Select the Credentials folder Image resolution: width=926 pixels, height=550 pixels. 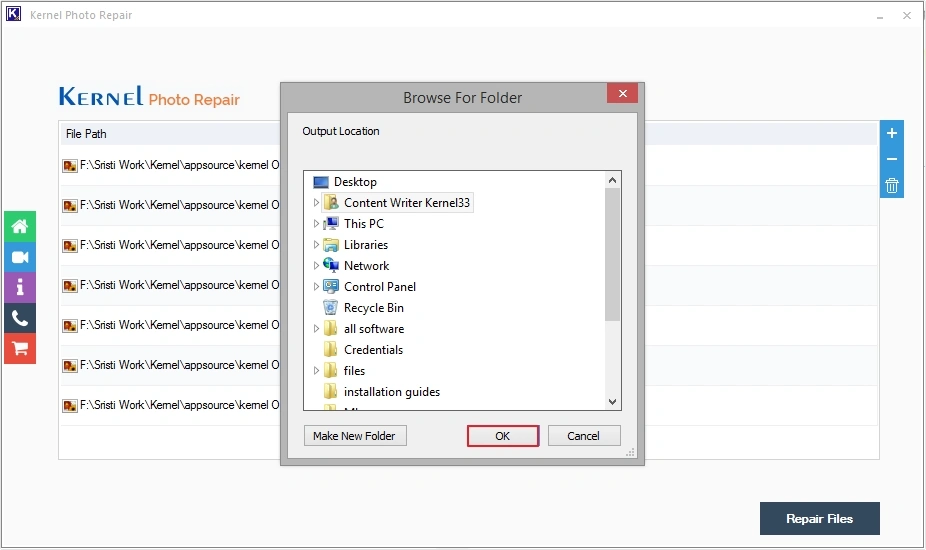[373, 350]
